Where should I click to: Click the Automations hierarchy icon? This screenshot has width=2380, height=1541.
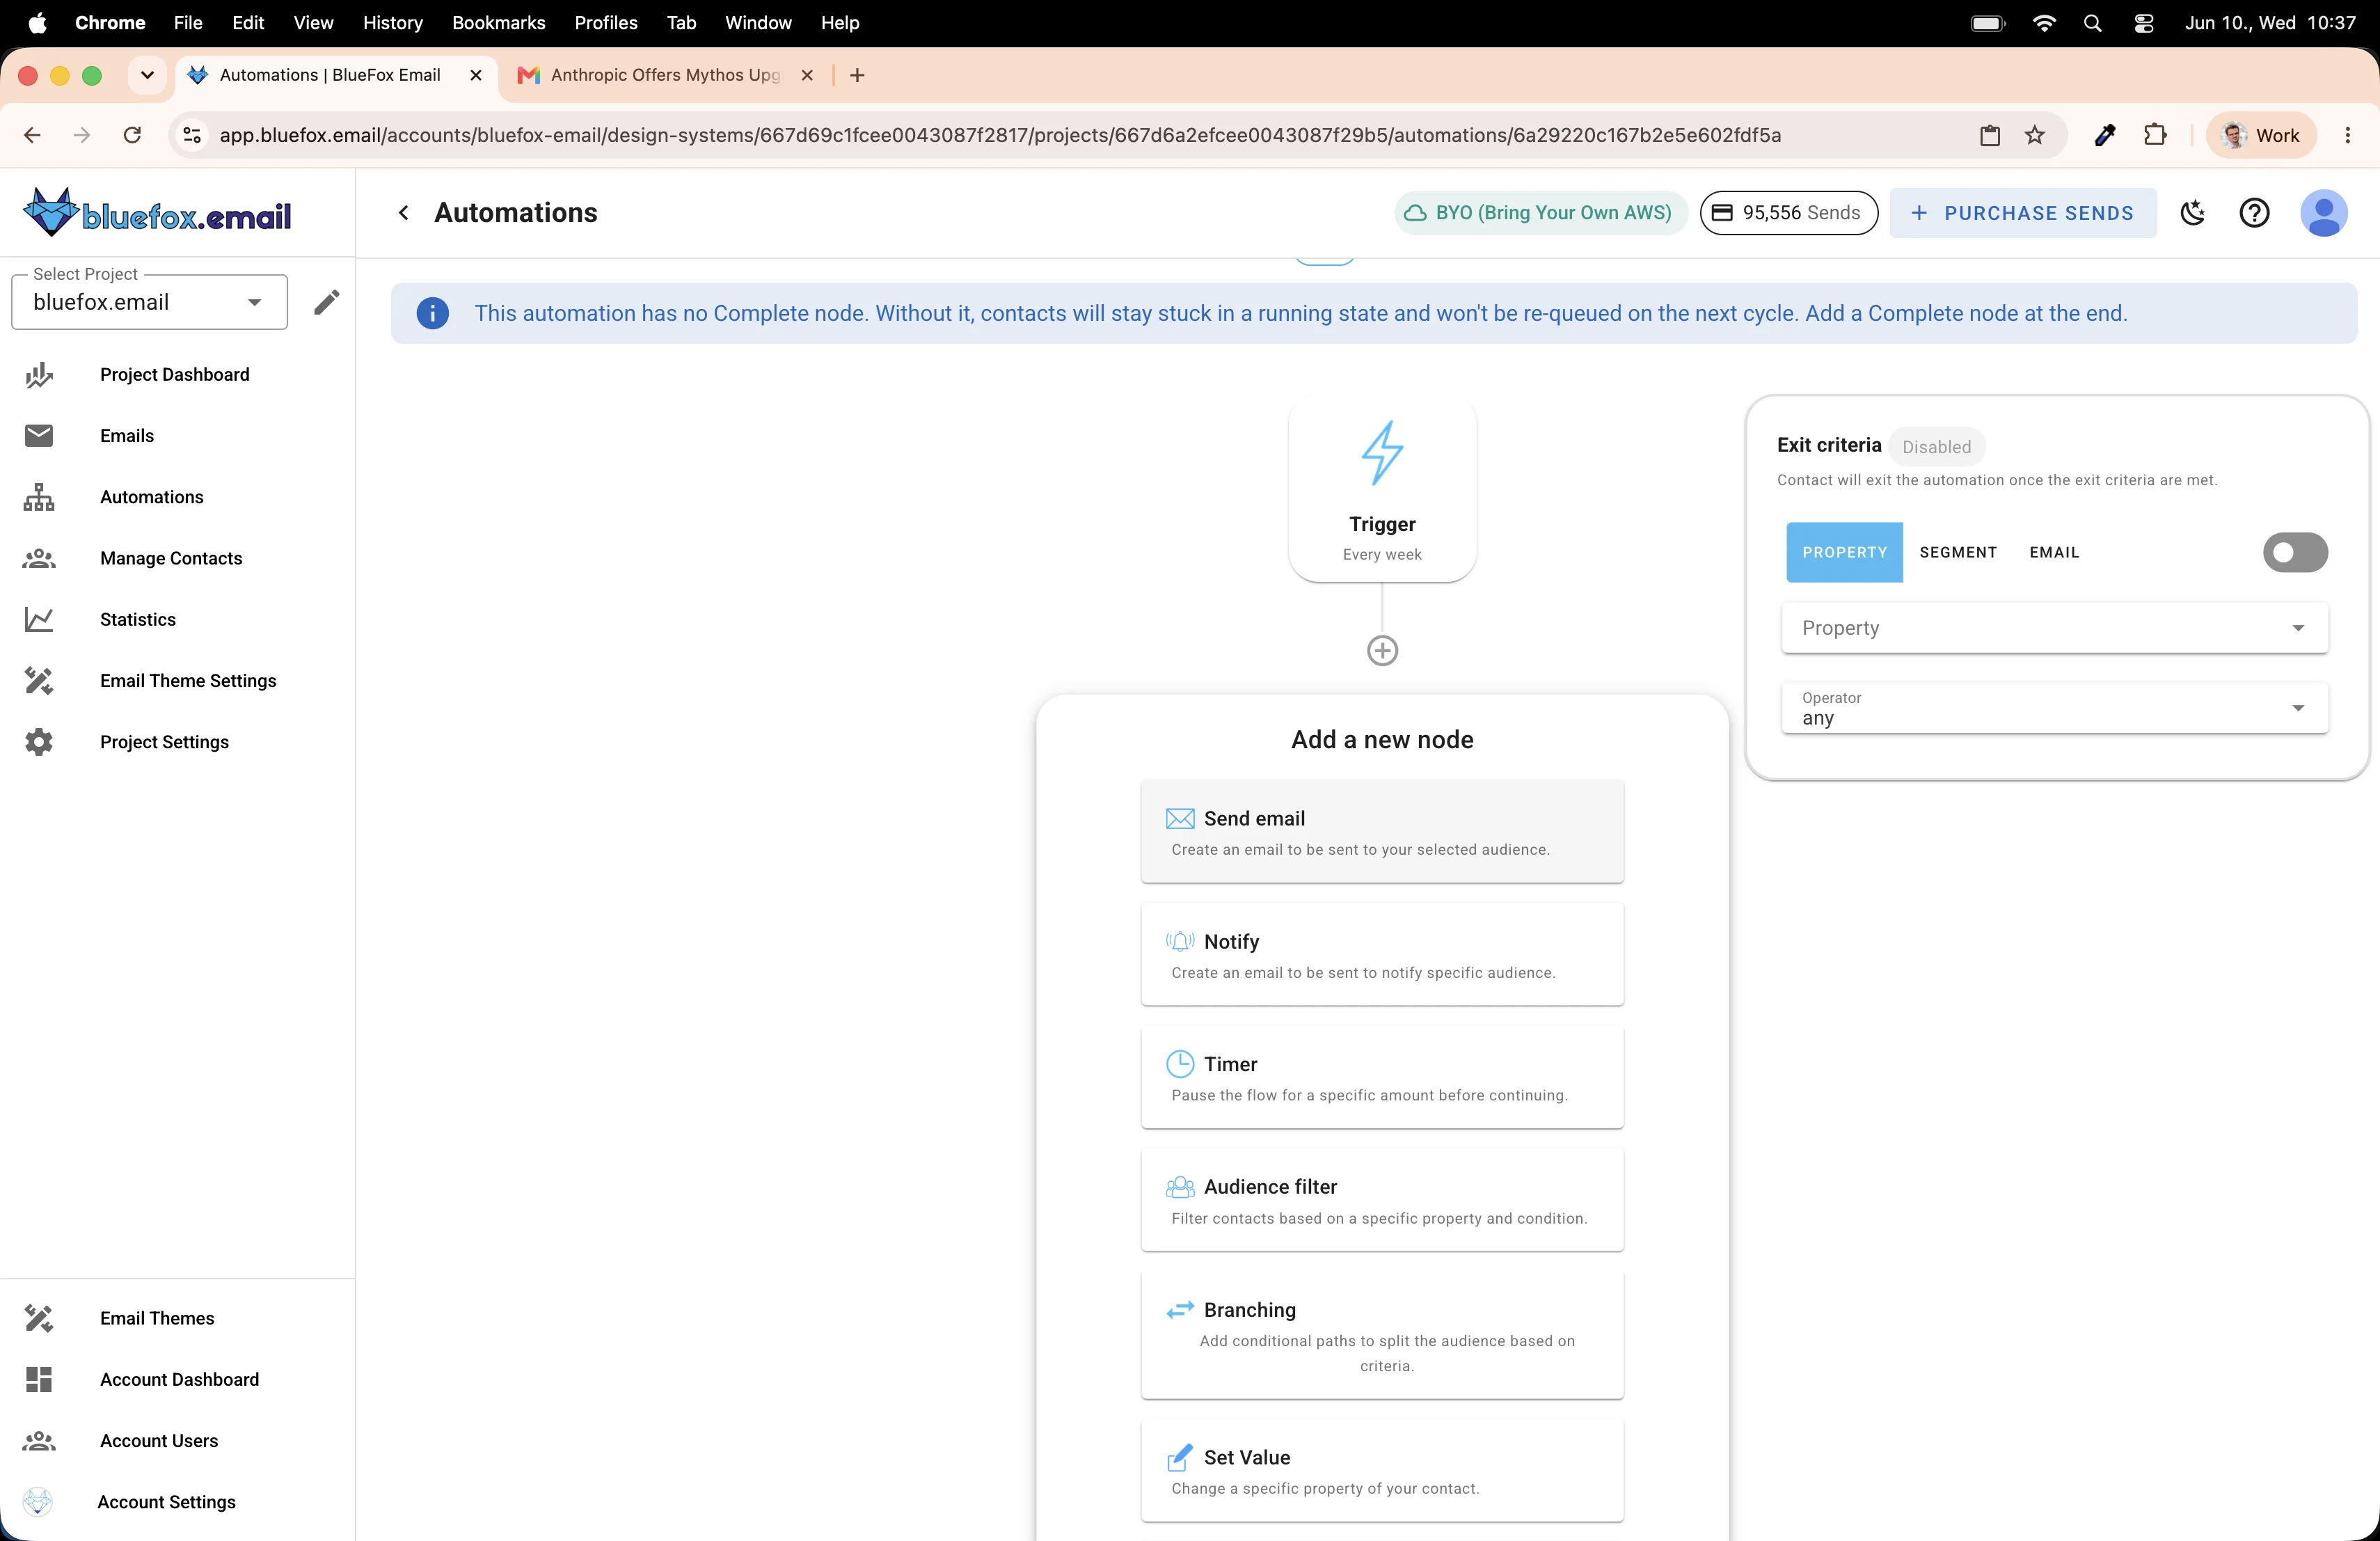pyautogui.click(x=39, y=497)
